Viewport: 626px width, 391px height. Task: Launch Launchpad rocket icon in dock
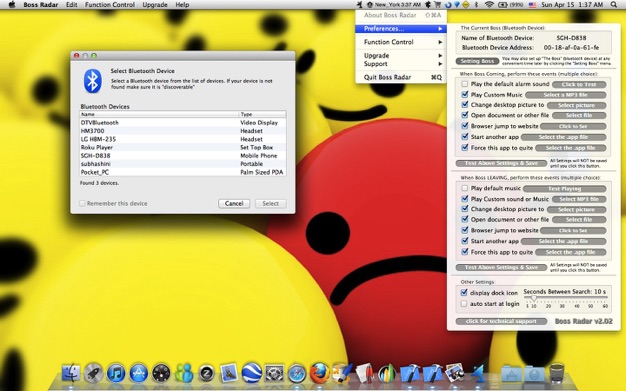coord(93,374)
